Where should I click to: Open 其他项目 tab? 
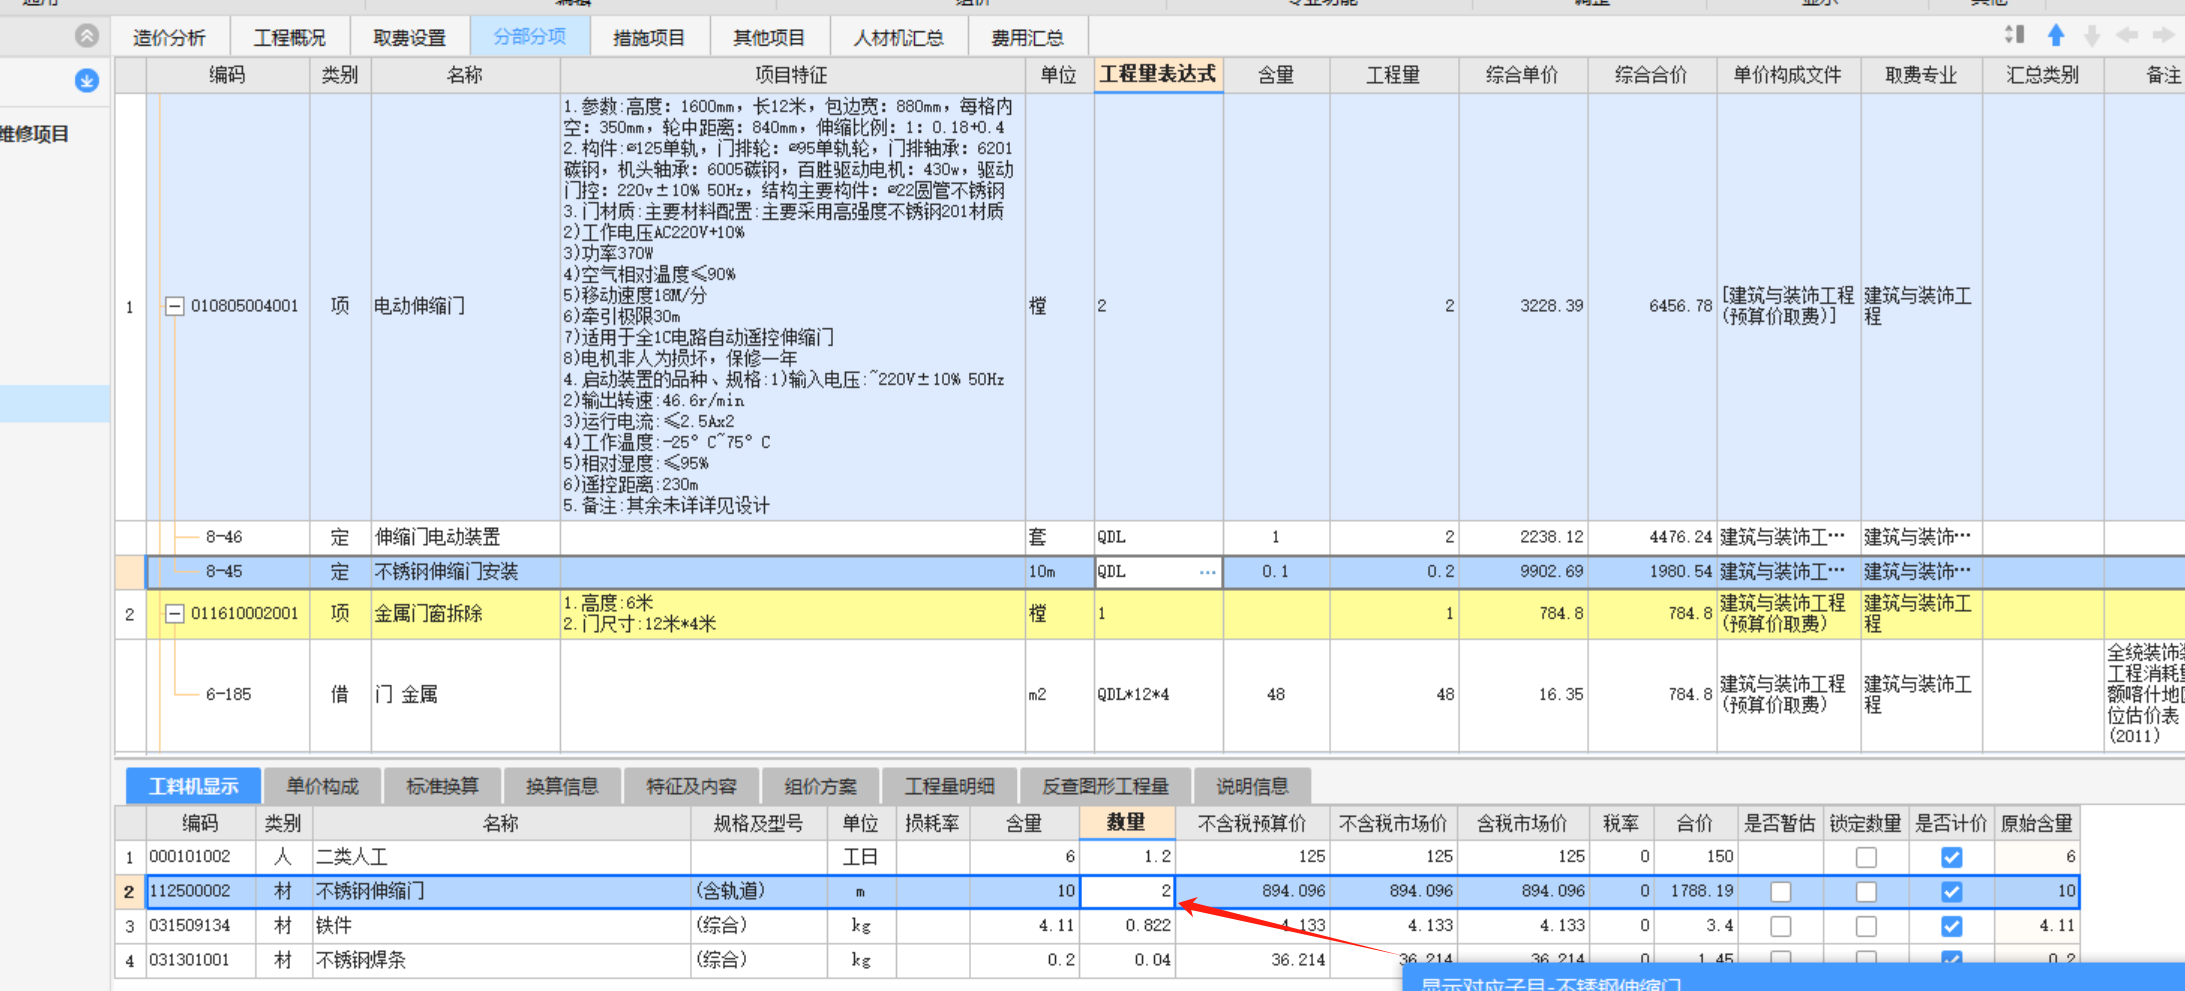tap(769, 38)
